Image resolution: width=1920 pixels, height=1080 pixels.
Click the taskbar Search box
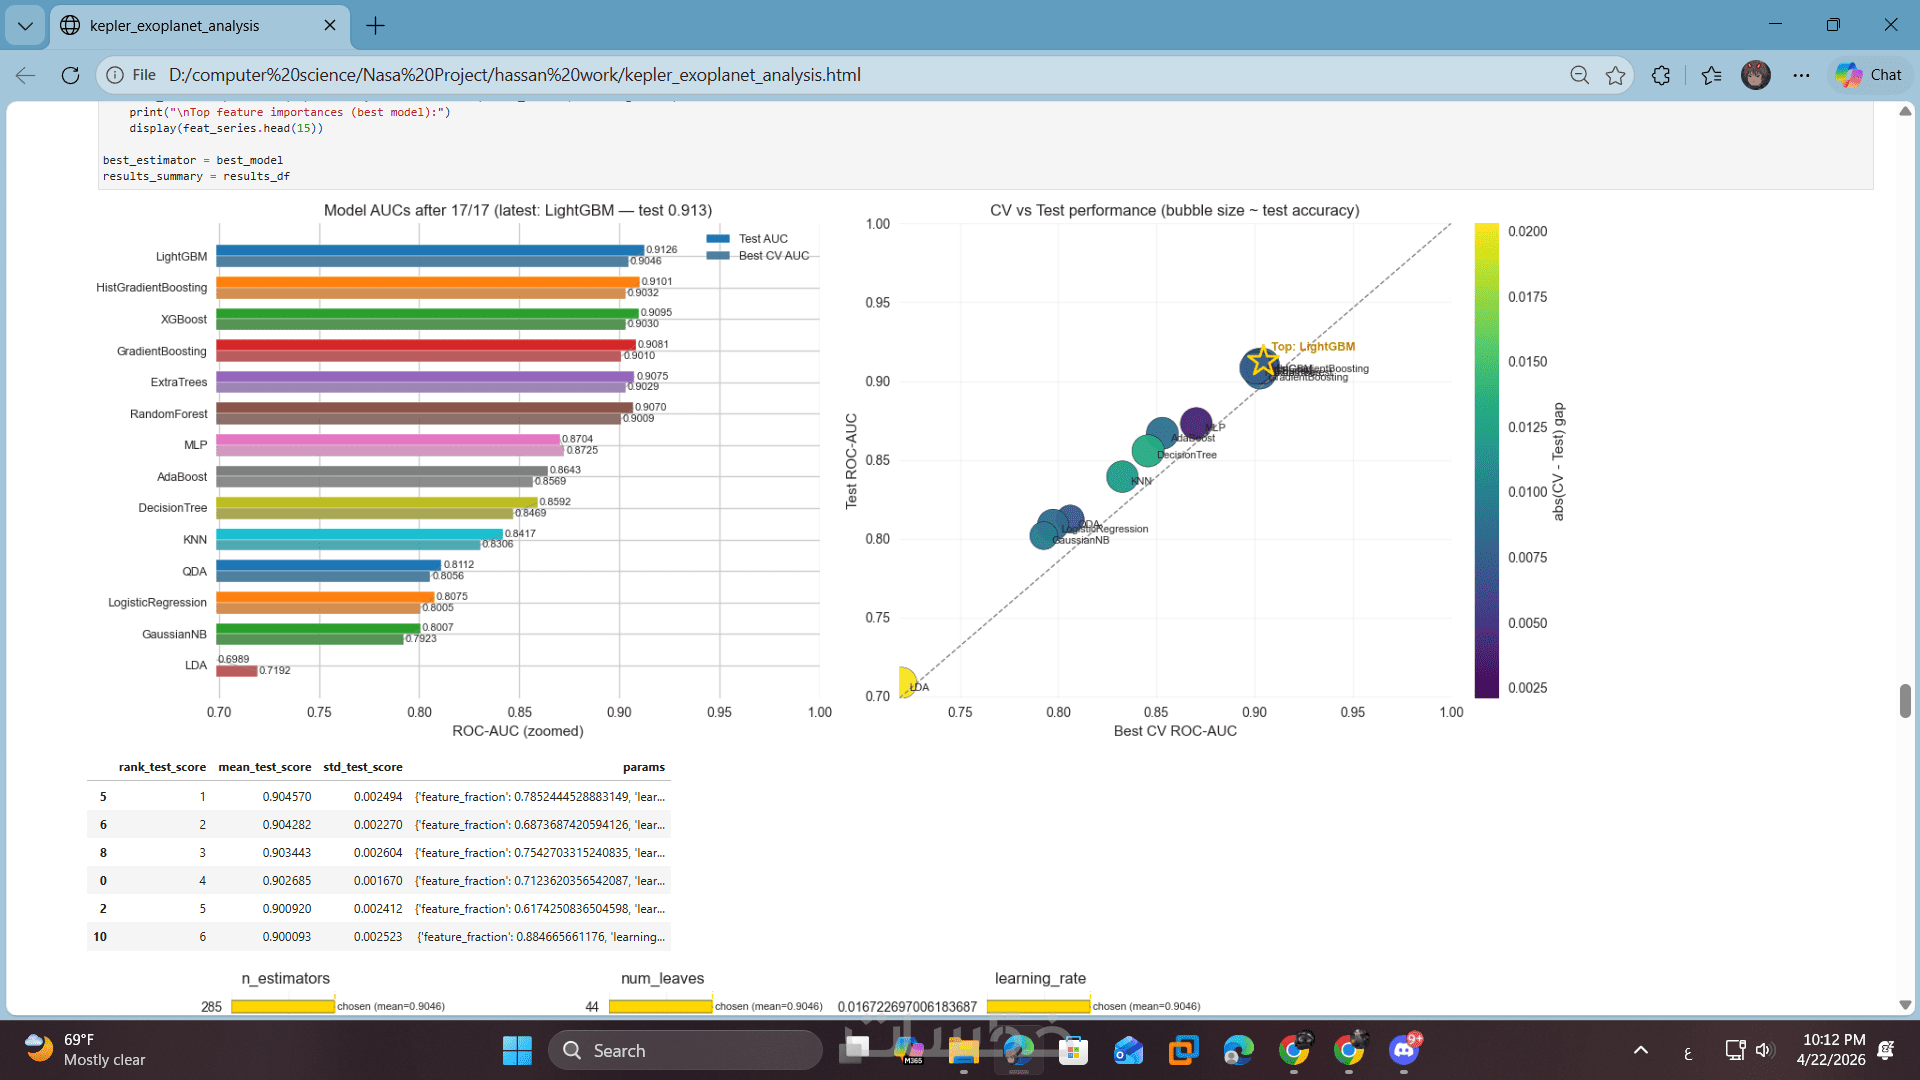[x=685, y=1050]
